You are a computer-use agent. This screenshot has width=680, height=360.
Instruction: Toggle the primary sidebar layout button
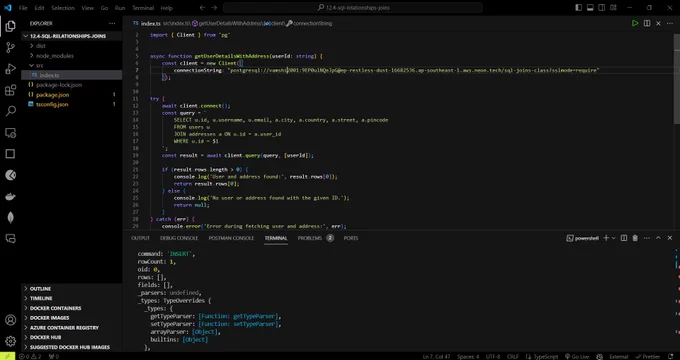(x=579, y=8)
